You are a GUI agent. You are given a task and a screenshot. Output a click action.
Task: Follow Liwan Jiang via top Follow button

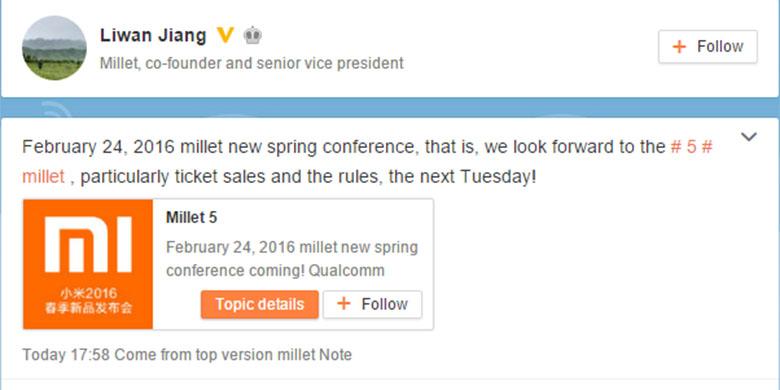(x=708, y=47)
